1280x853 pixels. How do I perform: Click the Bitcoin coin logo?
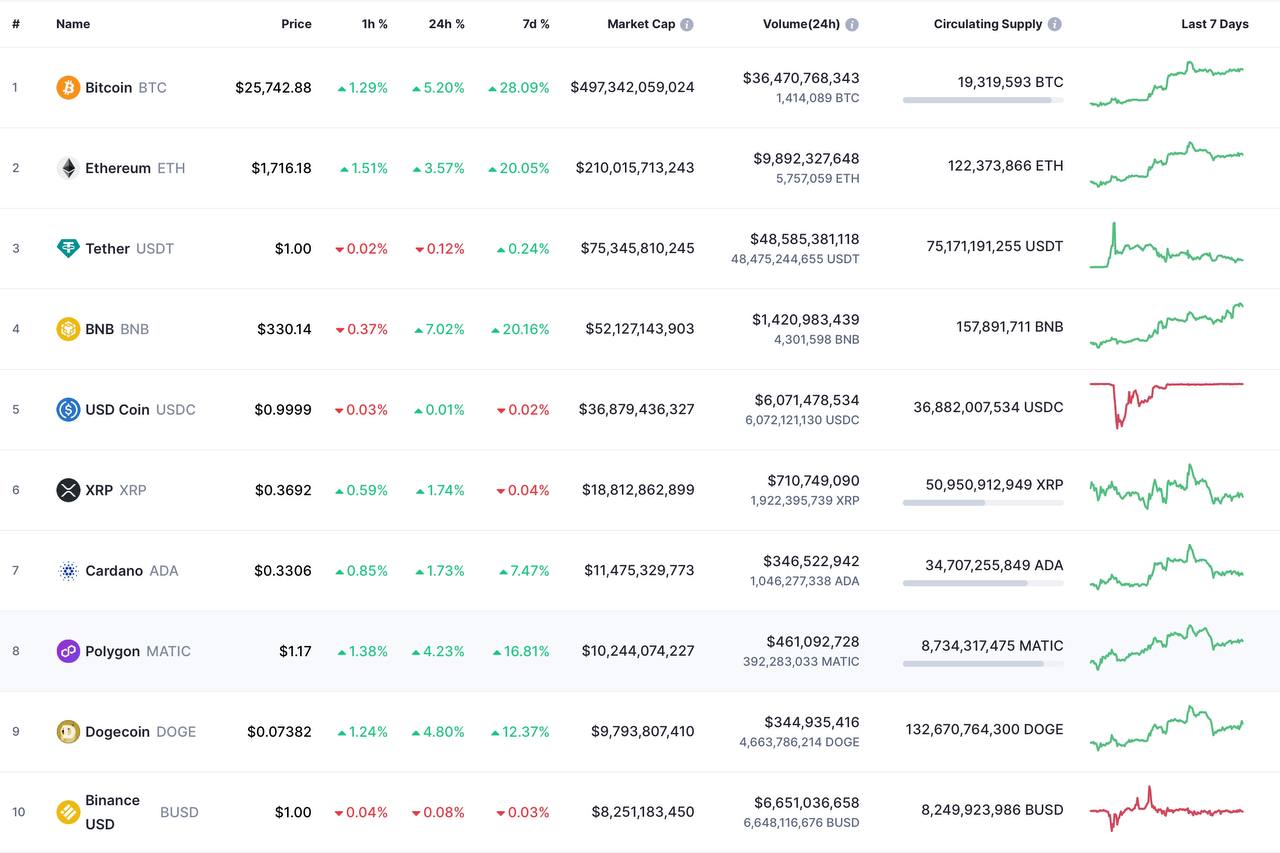pos(68,88)
